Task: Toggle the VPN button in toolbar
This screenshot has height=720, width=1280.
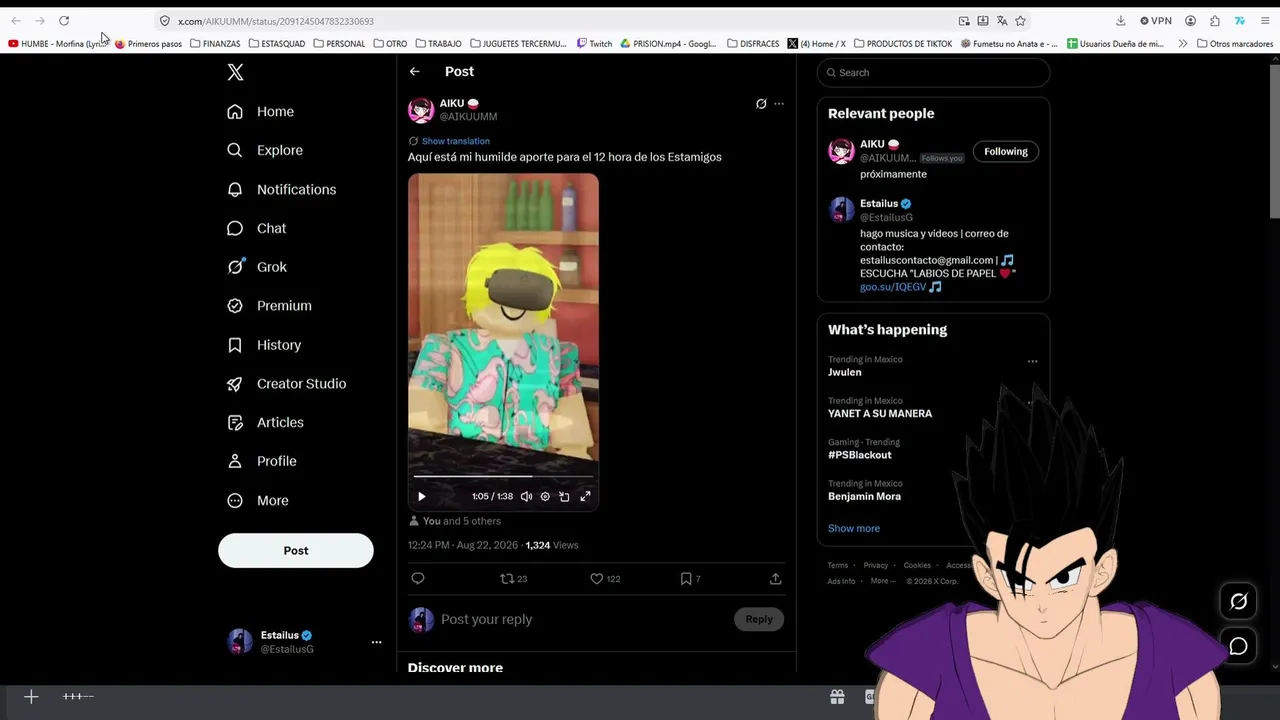Action: (x=1156, y=21)
